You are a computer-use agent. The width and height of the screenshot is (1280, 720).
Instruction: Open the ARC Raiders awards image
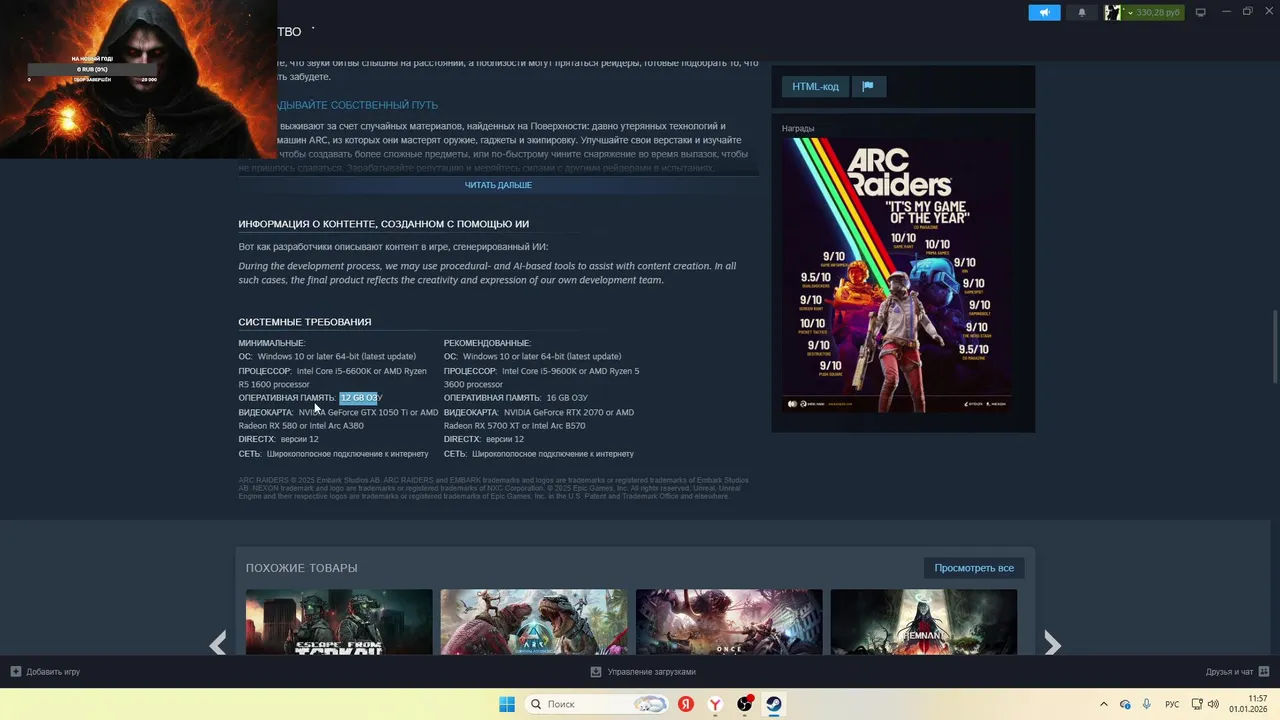click(x=896, y=275)
